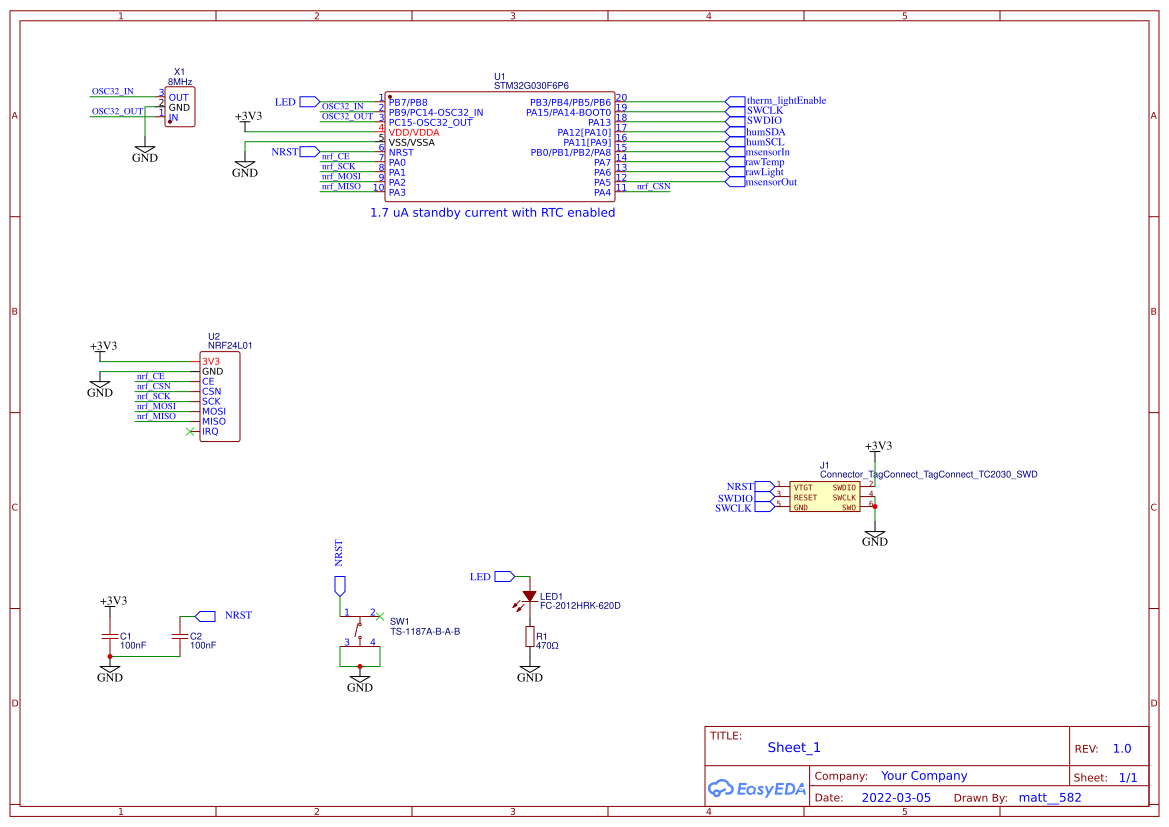Select the TagConnect TC2030 SWD connector J1

coord(825,495)
